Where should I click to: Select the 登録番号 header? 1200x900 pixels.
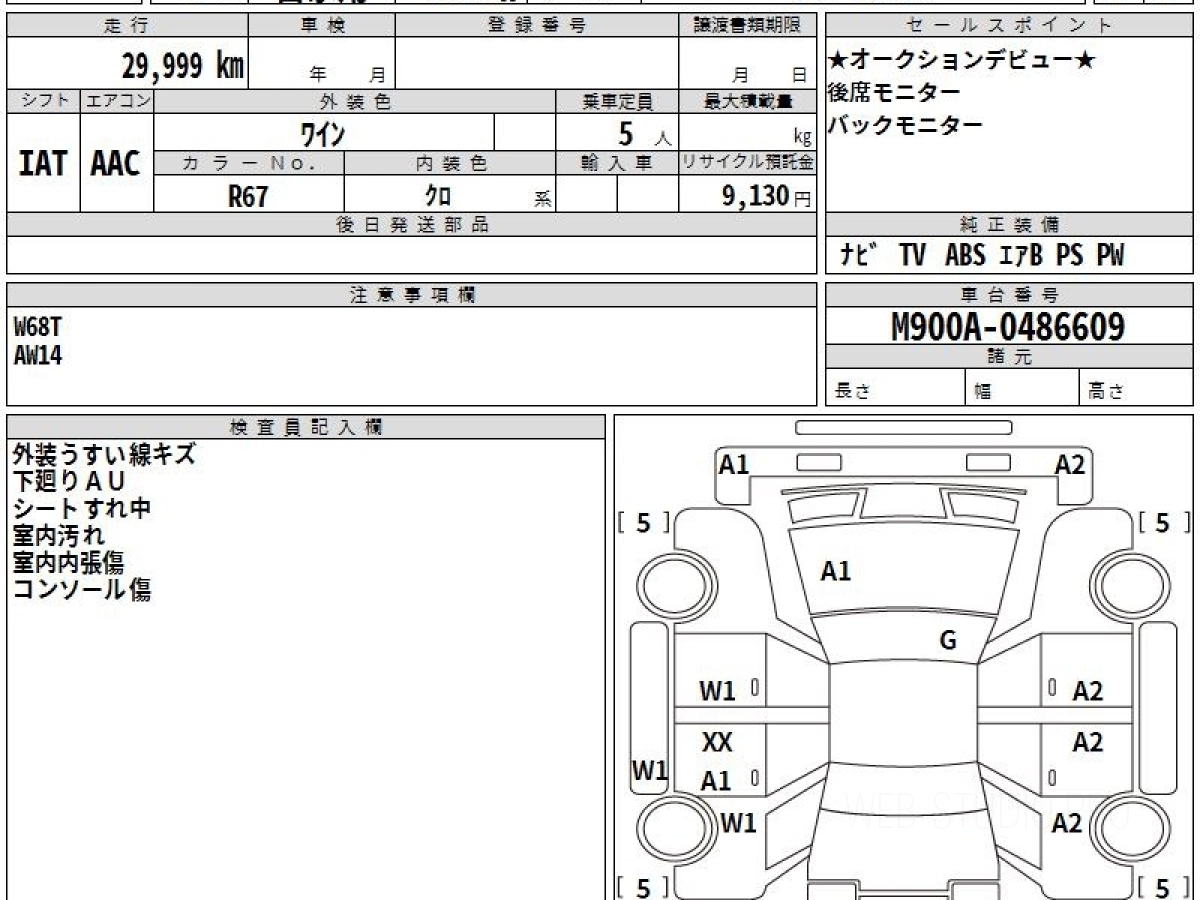coord(537,25)
